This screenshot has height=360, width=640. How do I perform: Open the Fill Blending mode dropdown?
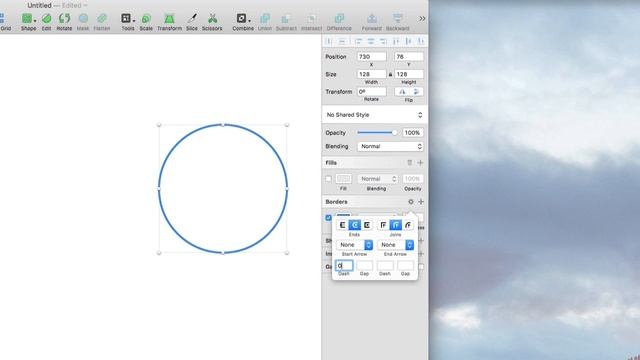[378, 179]
